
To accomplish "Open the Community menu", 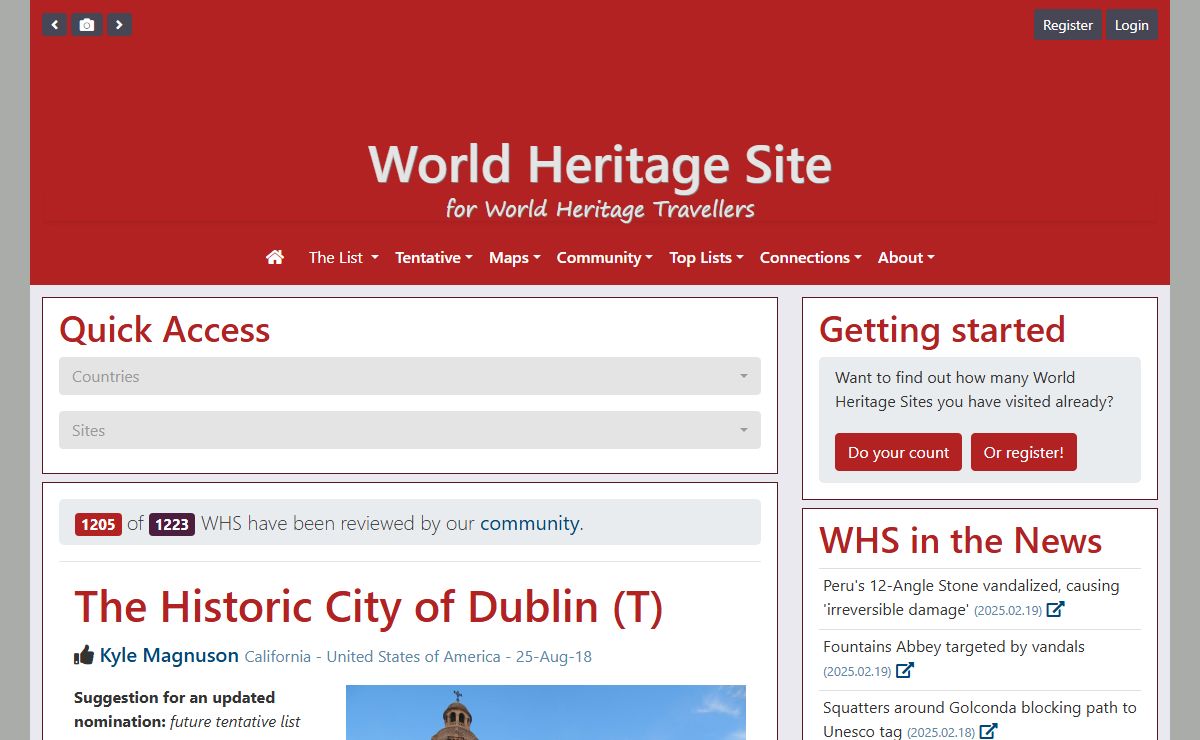I will (x=605, y=257).
